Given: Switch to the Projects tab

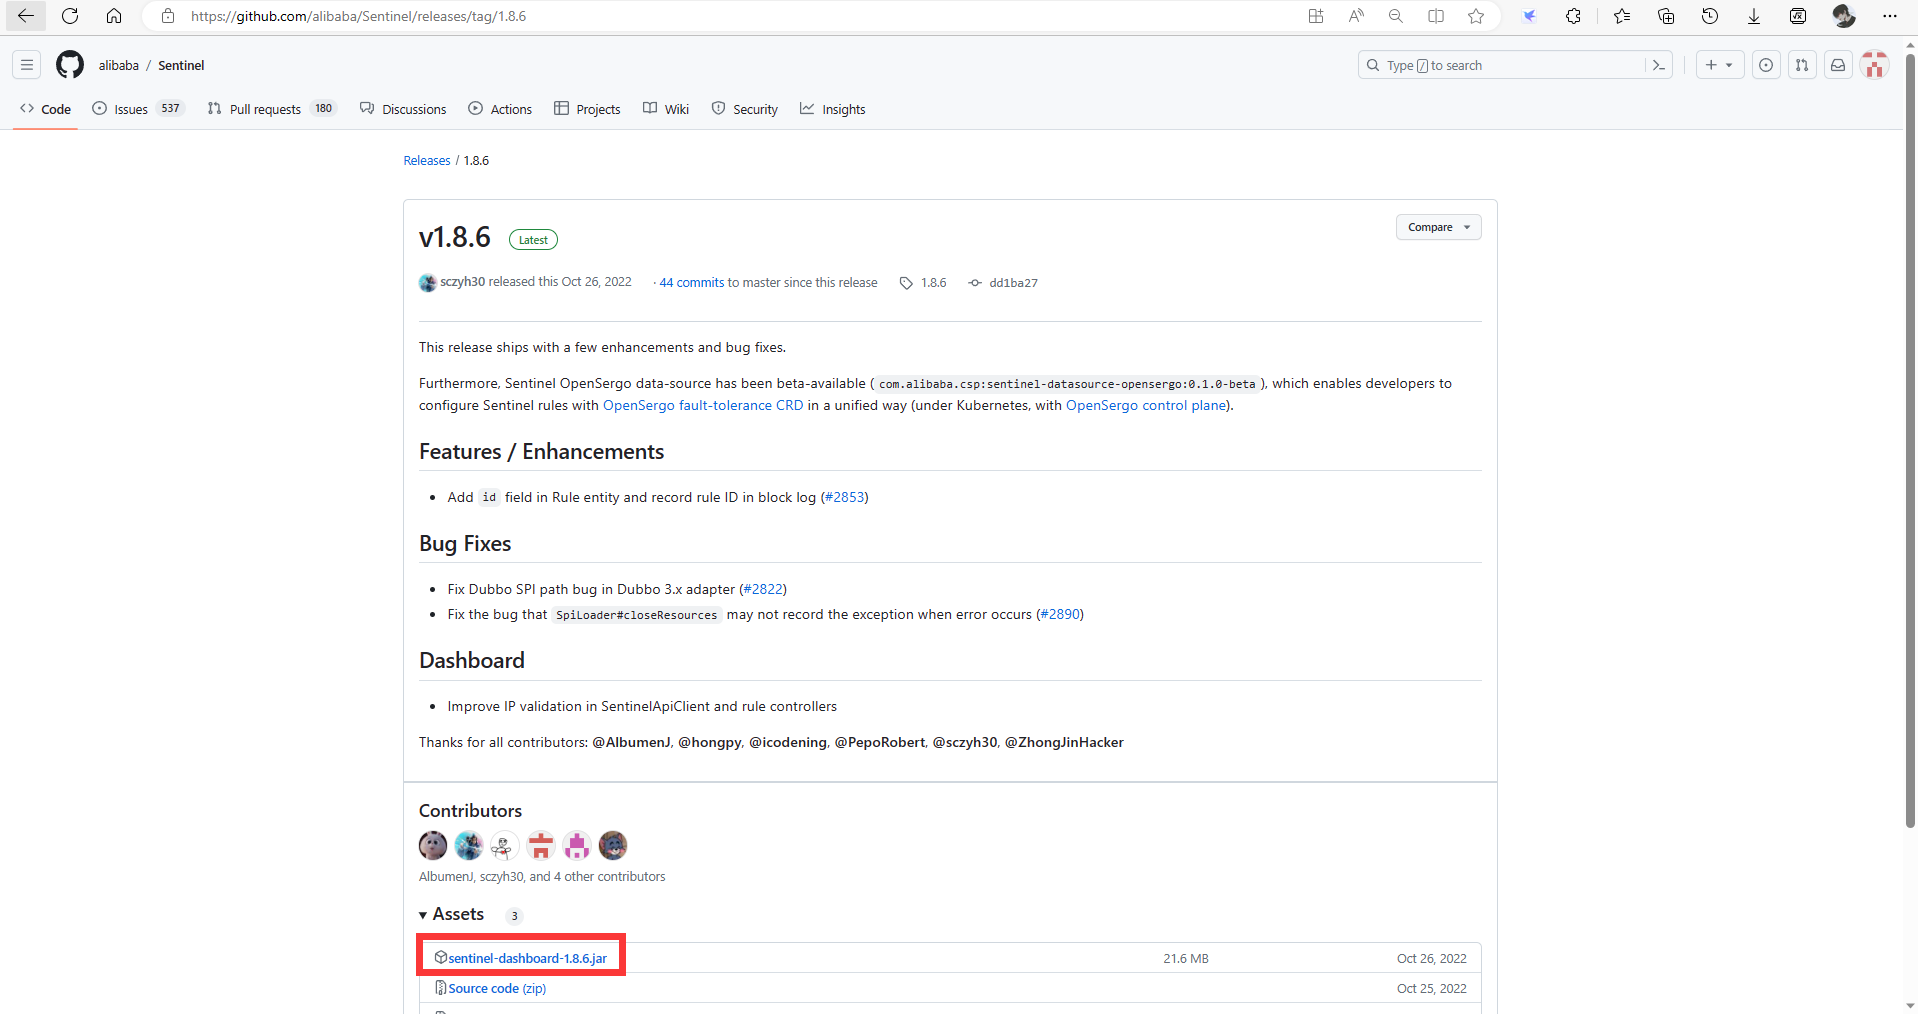Looking at the screenshot, I should point(587,109).
